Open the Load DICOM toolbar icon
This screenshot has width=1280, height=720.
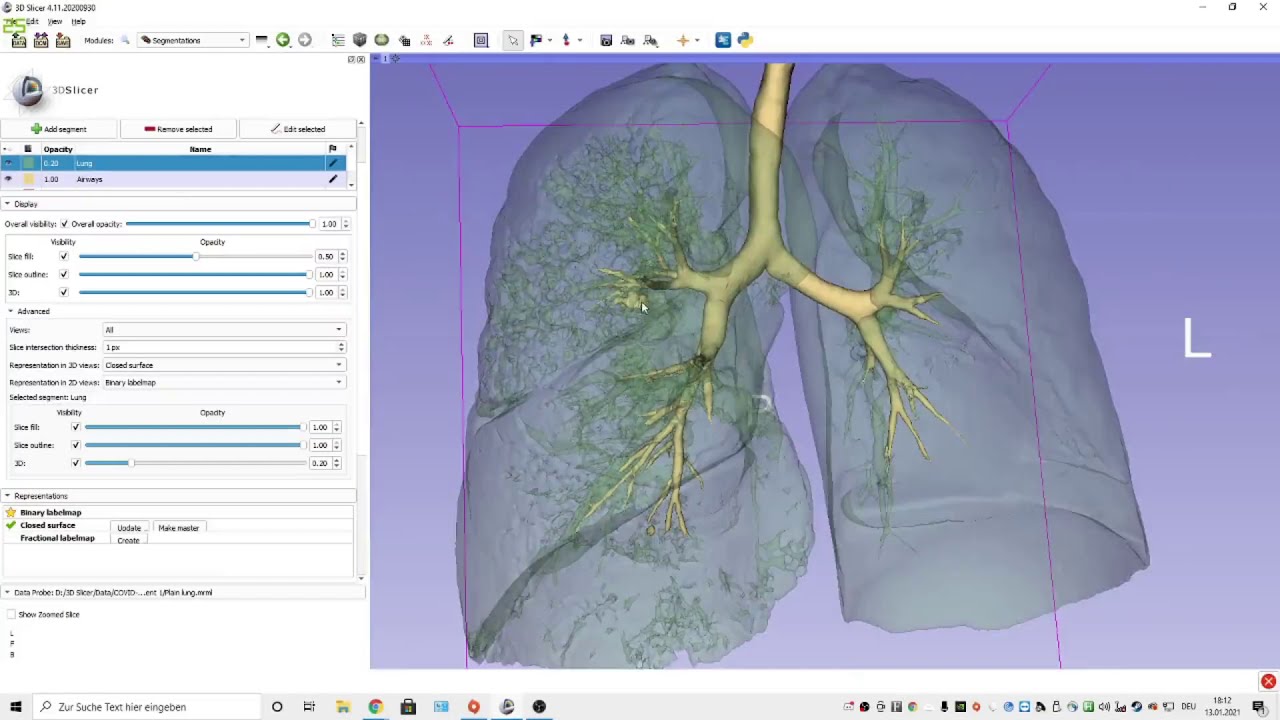41,40
